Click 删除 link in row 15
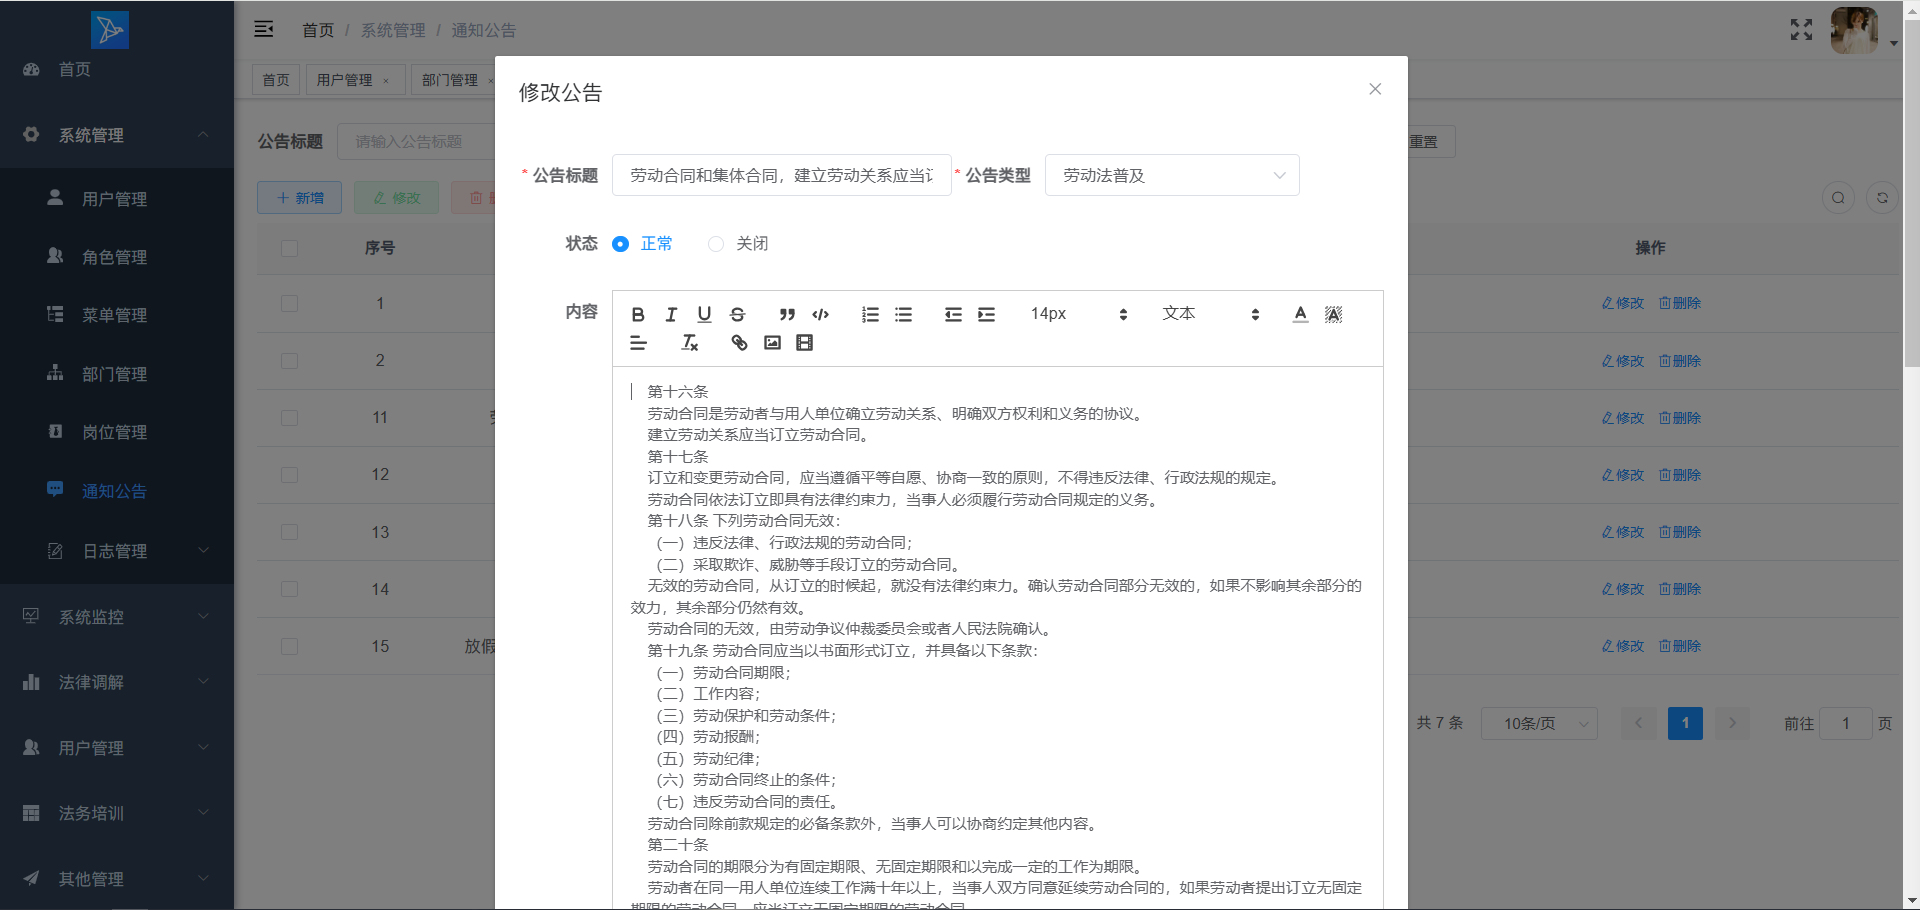 coord(1680,646)
